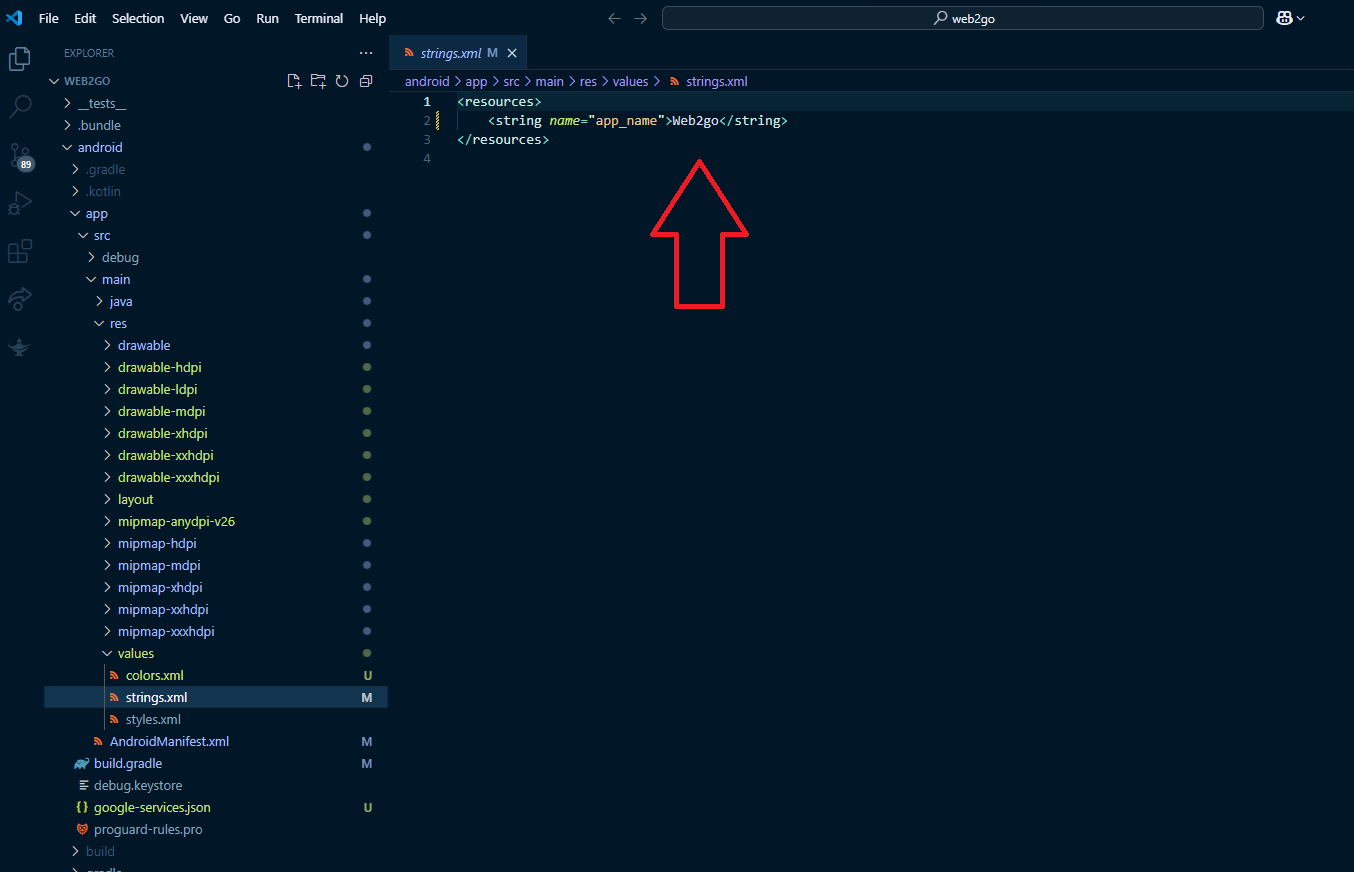Open the Extensions view icon
1354x872 pixels.
pos(19,251)
